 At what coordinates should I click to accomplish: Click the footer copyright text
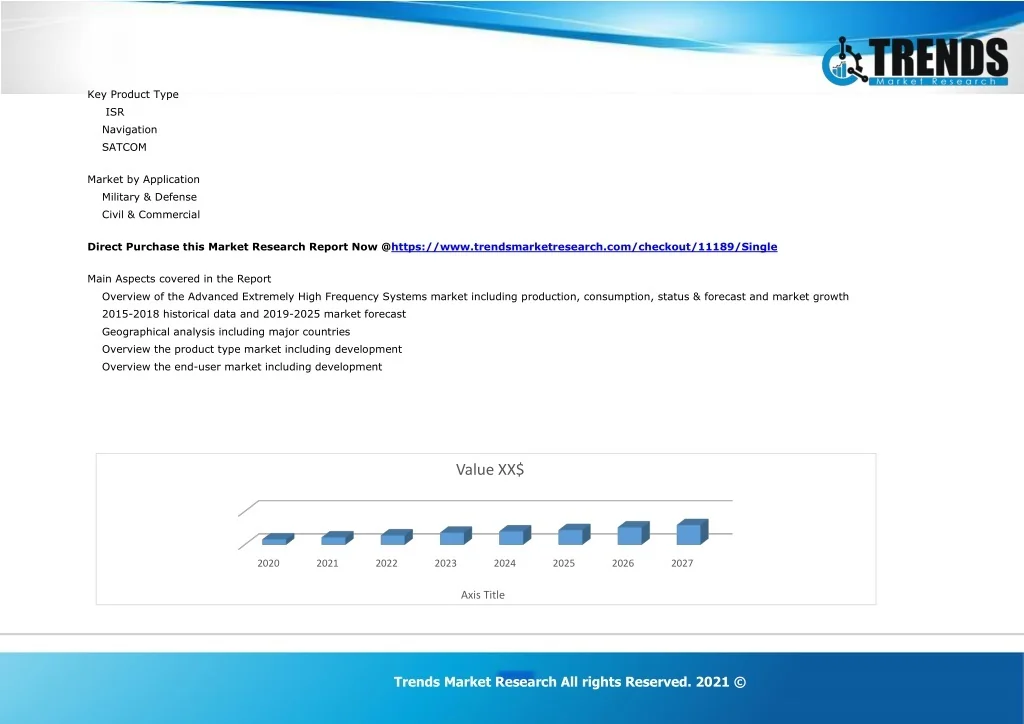569,682
